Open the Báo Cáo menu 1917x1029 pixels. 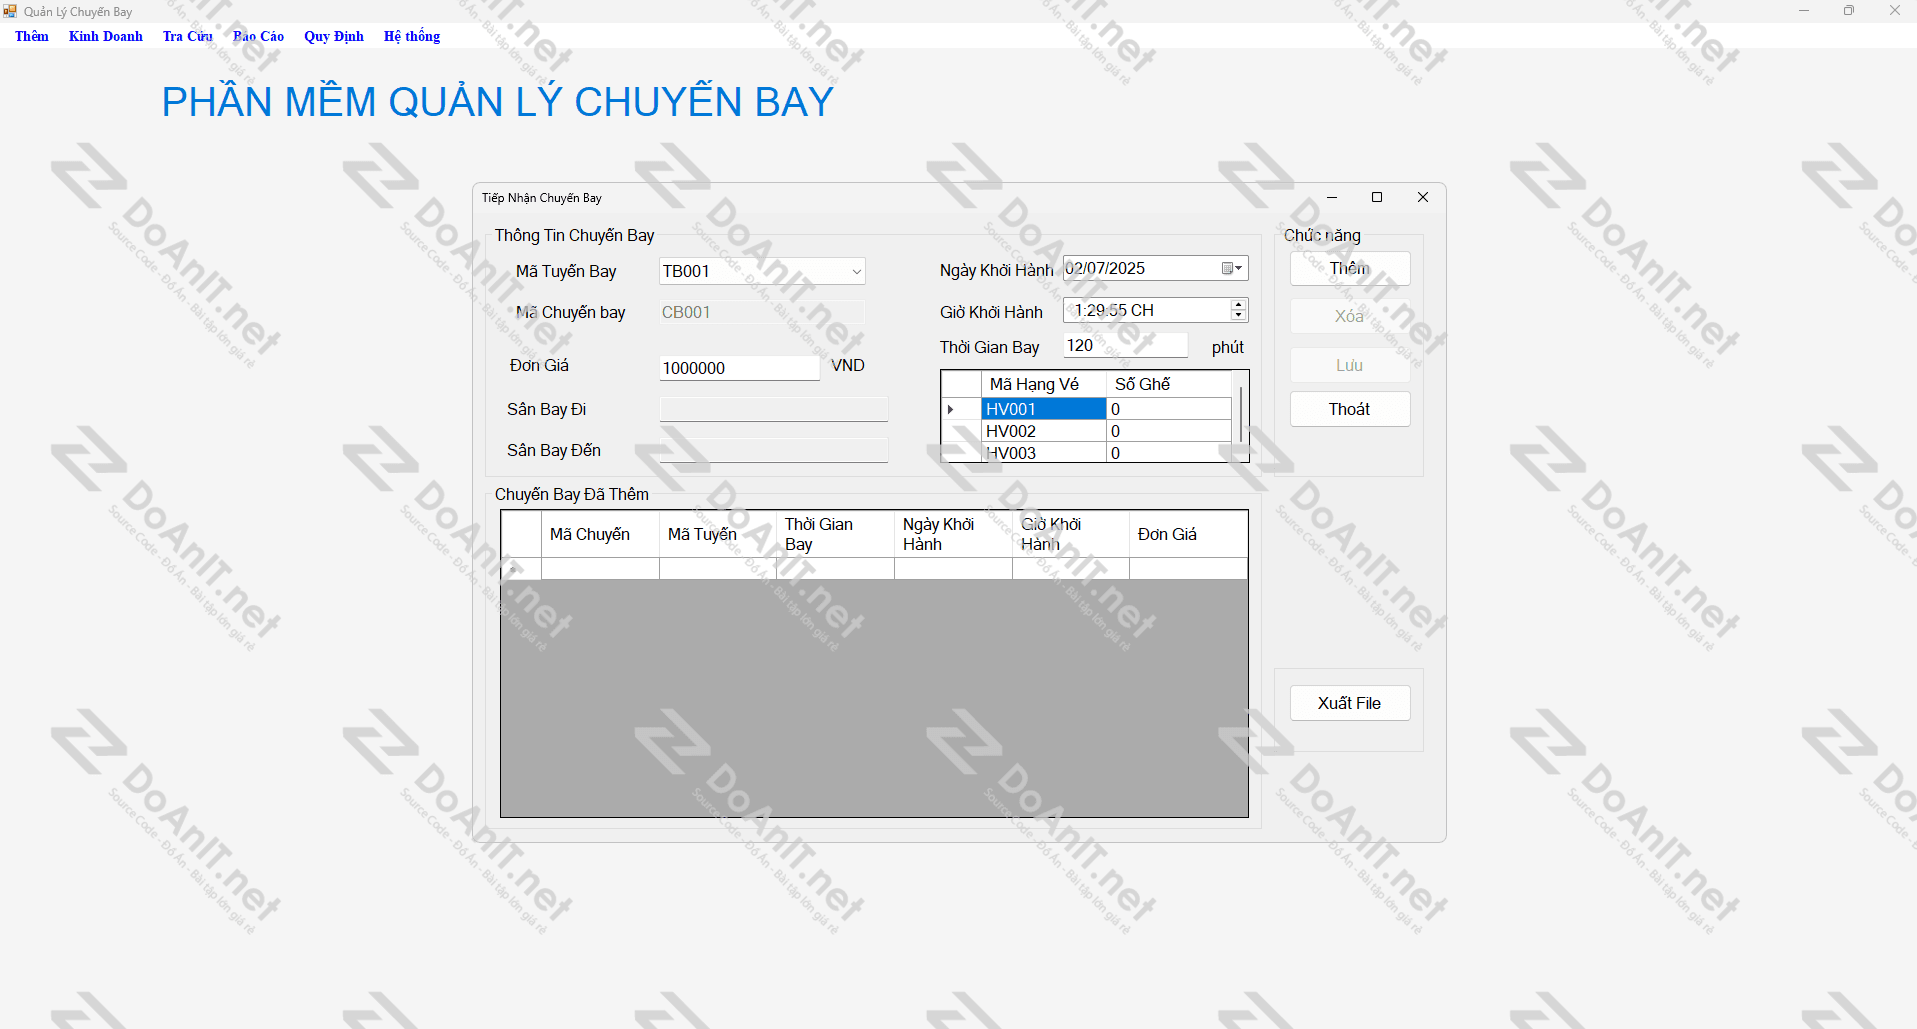coord(258,36)
